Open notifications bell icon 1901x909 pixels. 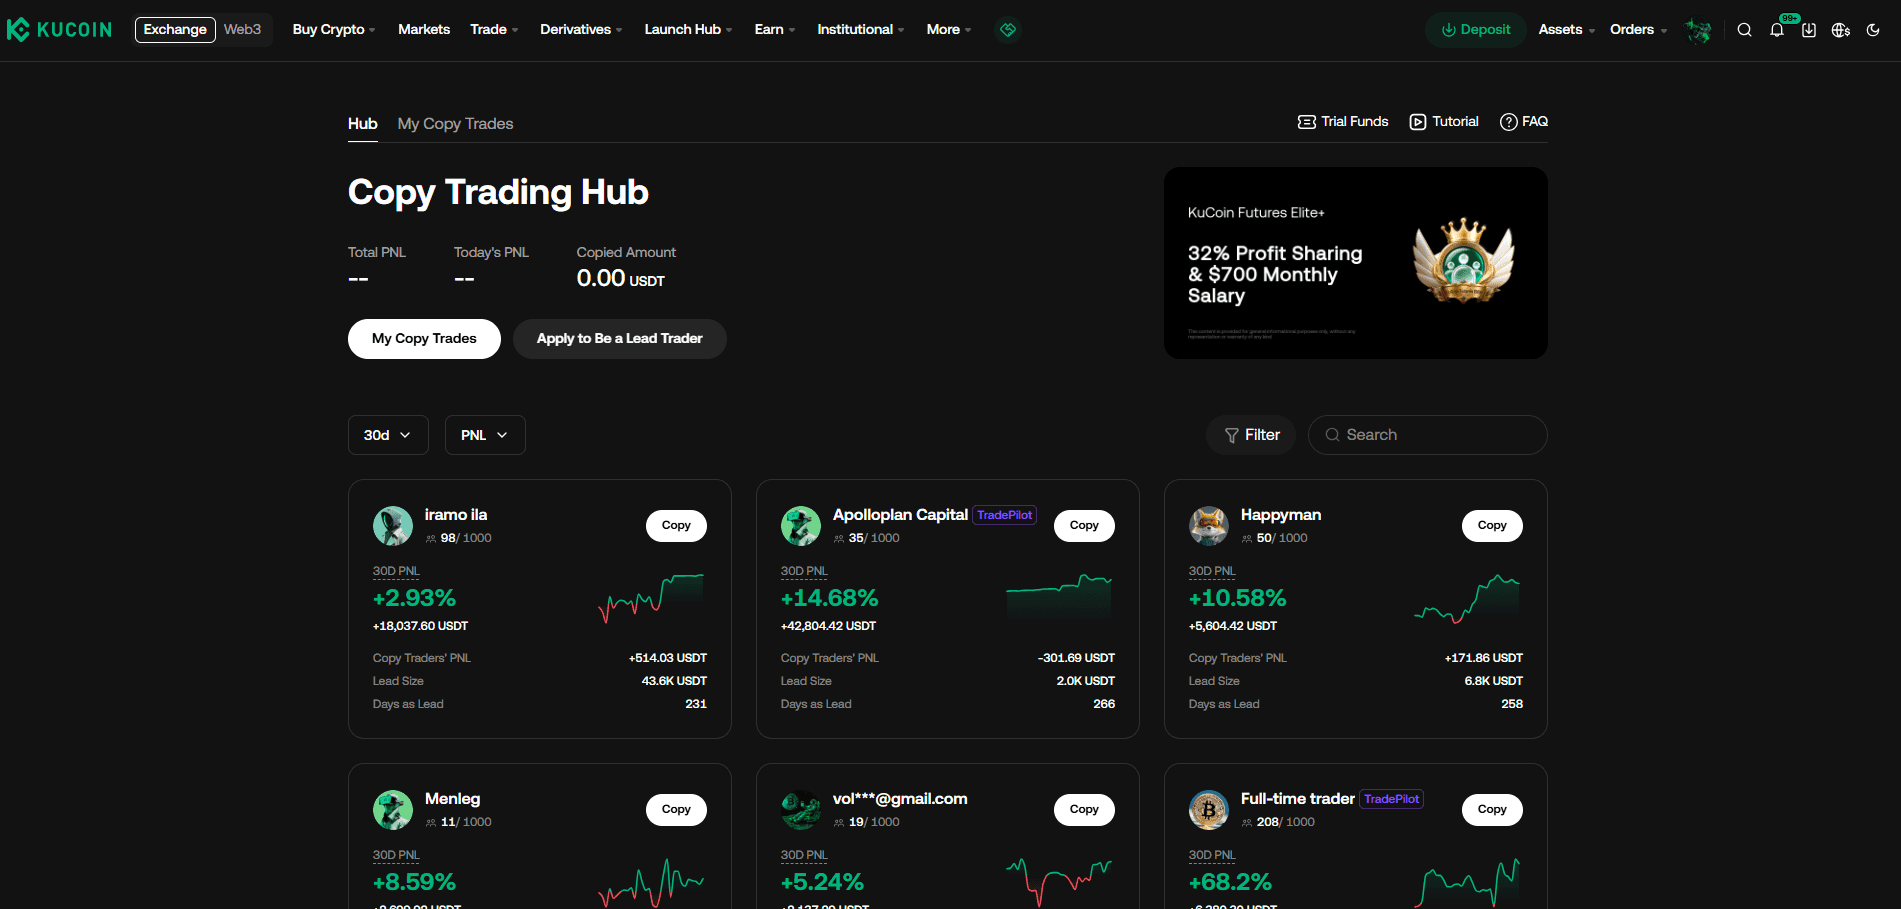click(1777, 30)
